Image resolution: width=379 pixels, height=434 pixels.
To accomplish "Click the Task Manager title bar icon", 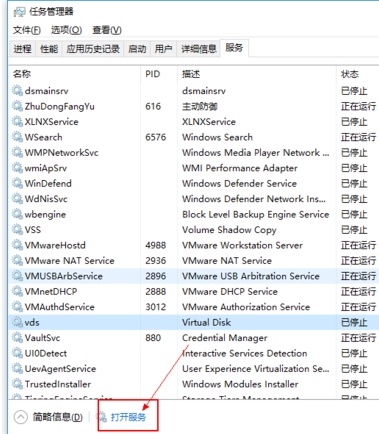I will (x=19, y=12).
